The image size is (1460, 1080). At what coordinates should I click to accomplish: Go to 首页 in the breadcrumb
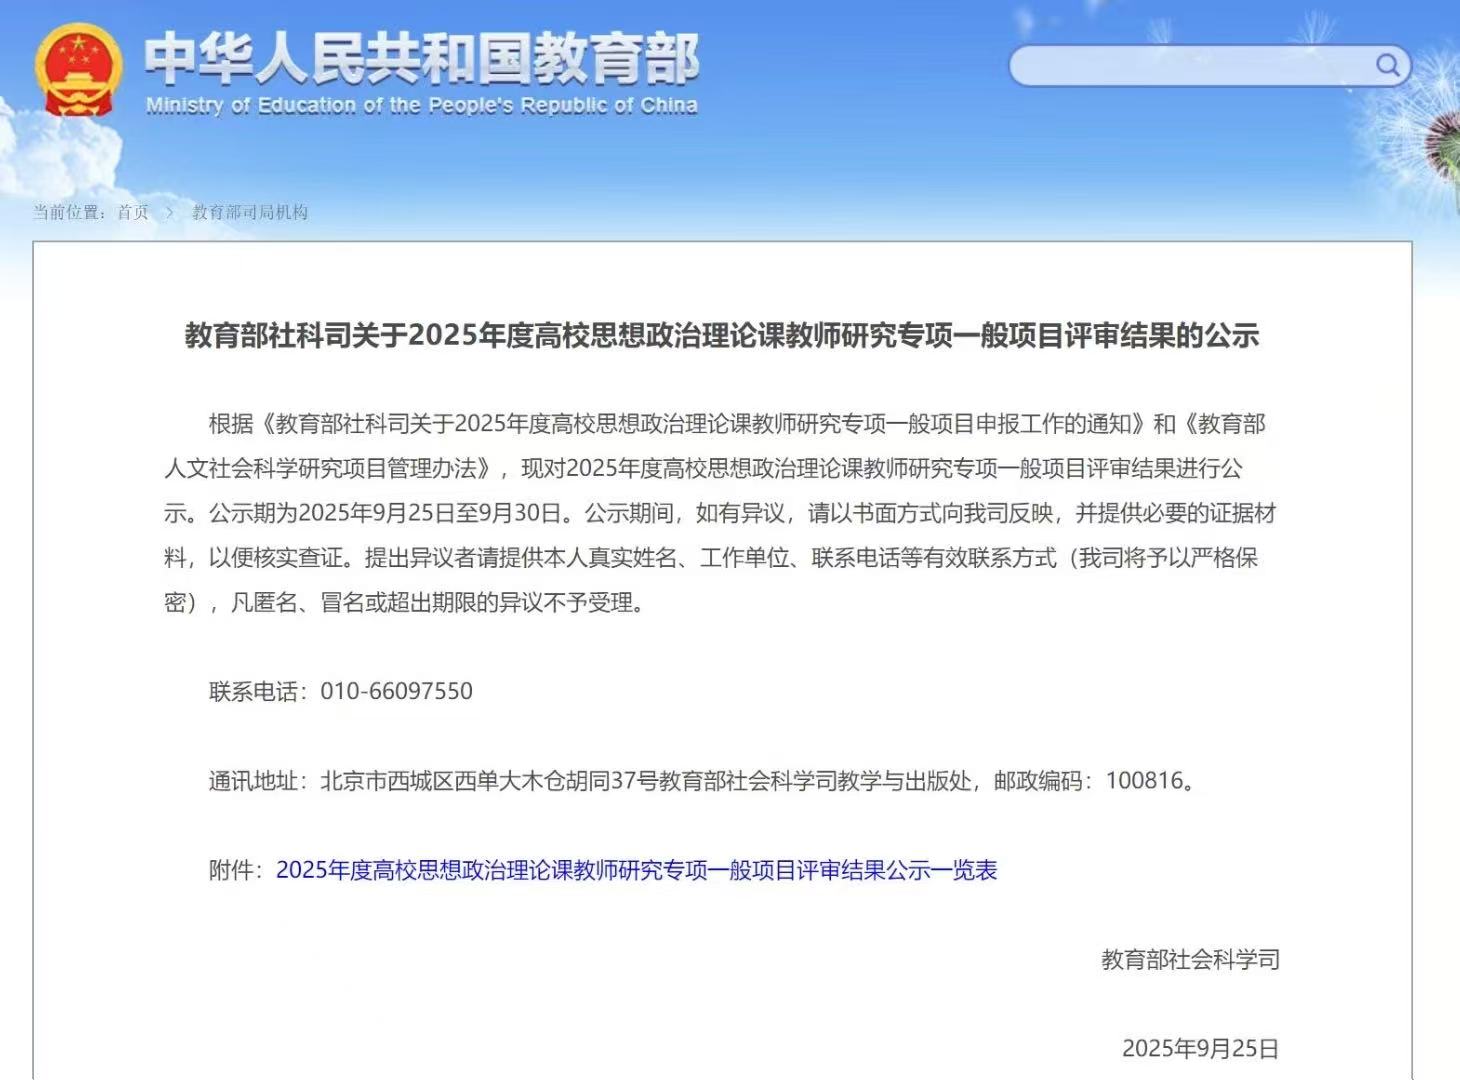pyautogui.click(x=132, y=212)
